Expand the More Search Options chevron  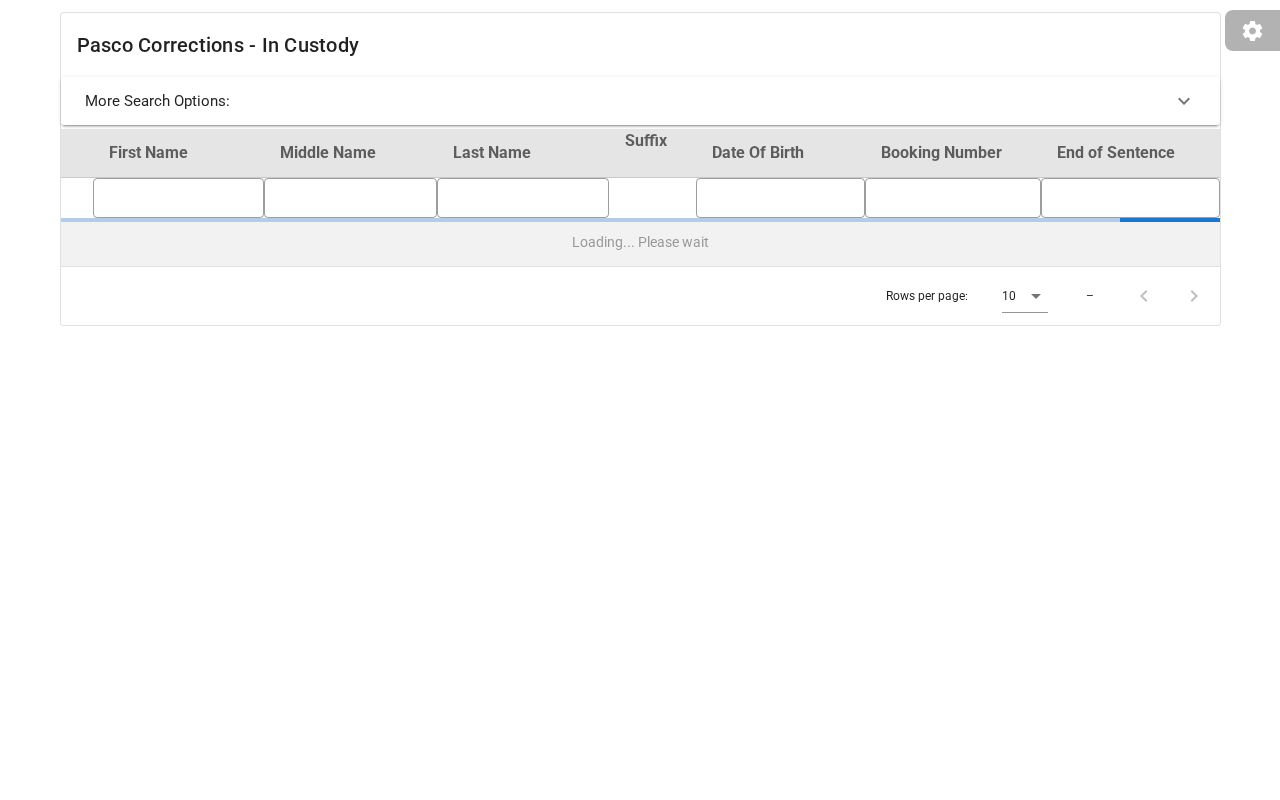1184,101
